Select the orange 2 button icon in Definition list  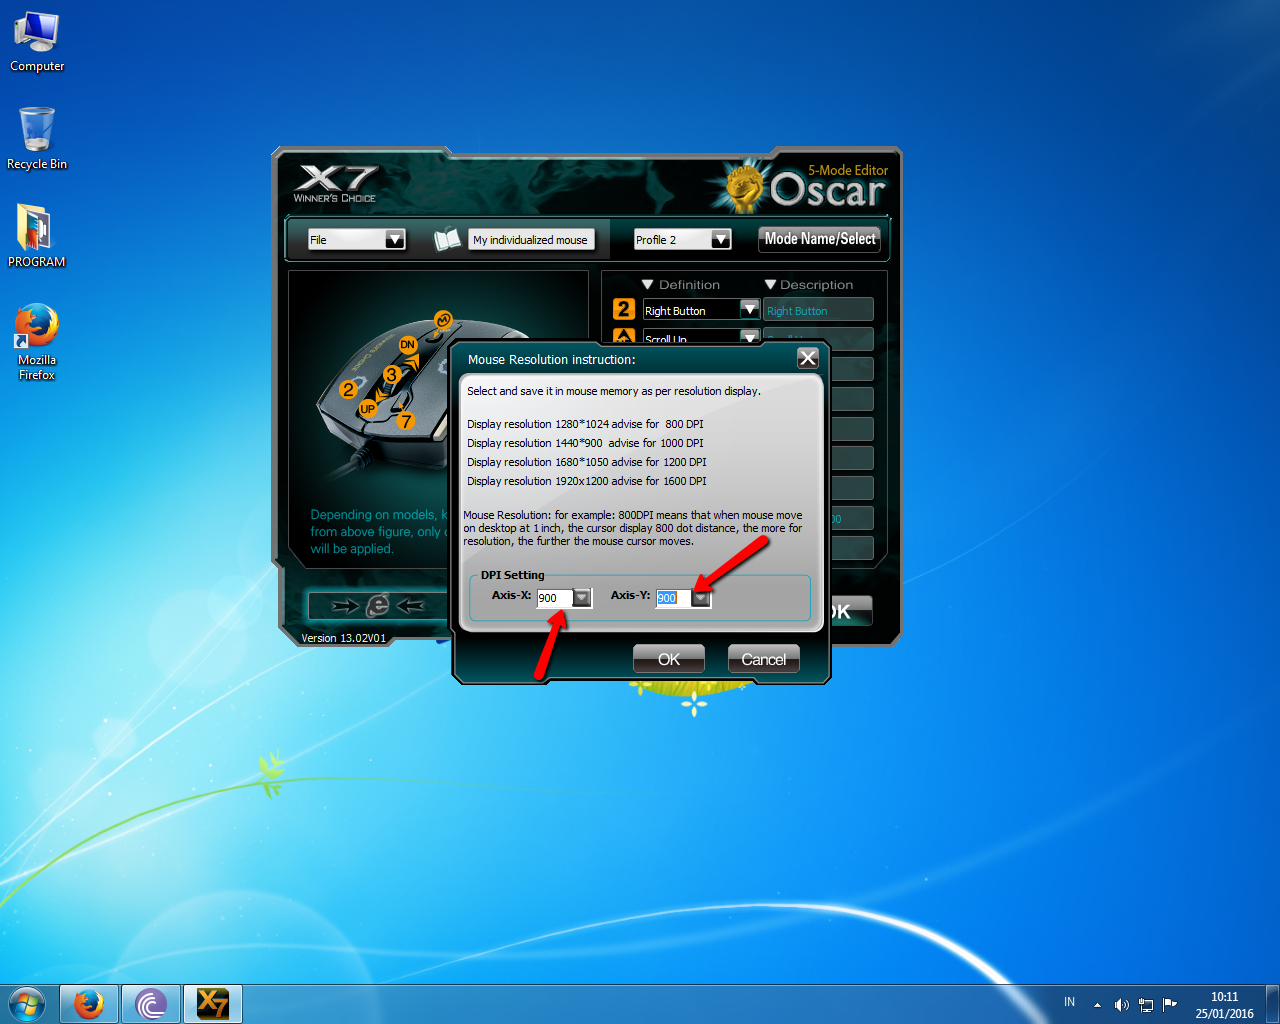[624, 309]
